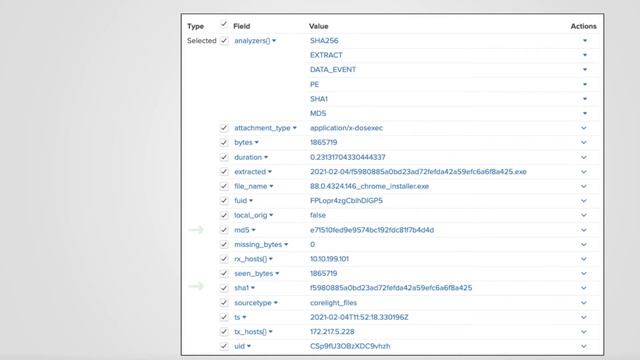Toggle the extracted field checkbox

click(x=224, y=171)
